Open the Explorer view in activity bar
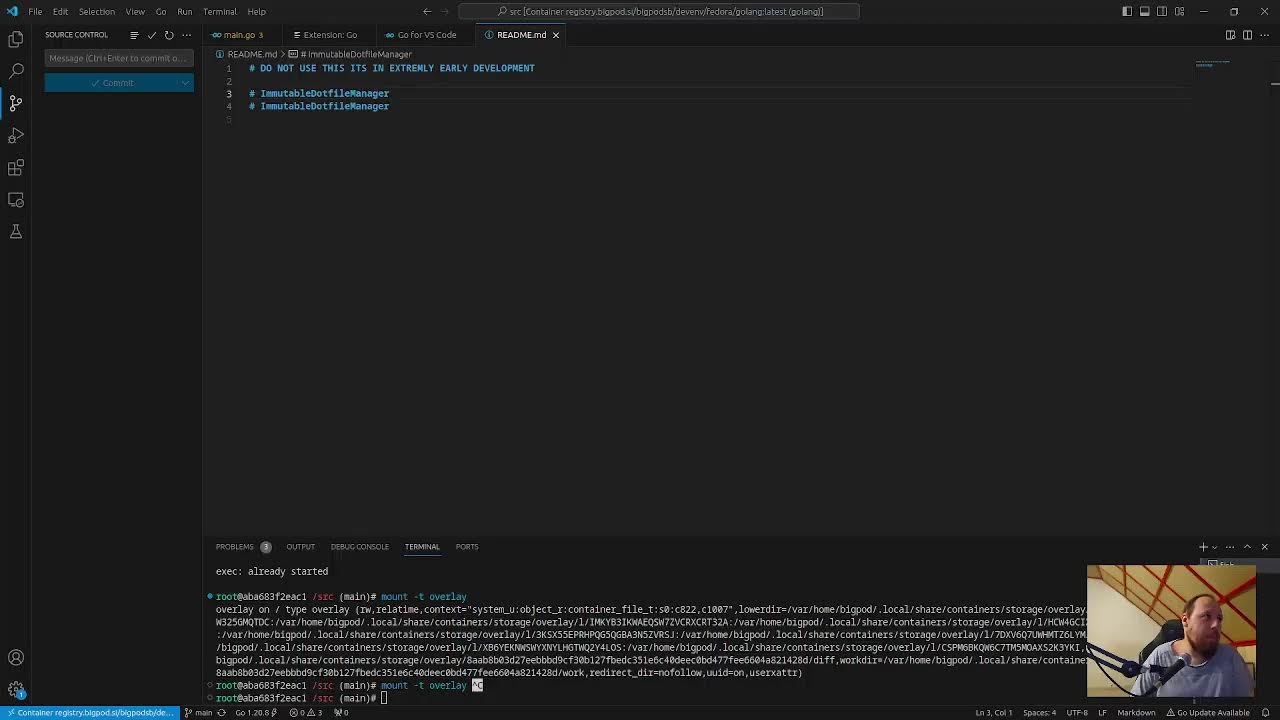Screen dimensions: 1280x720 (x=16, y=39)
